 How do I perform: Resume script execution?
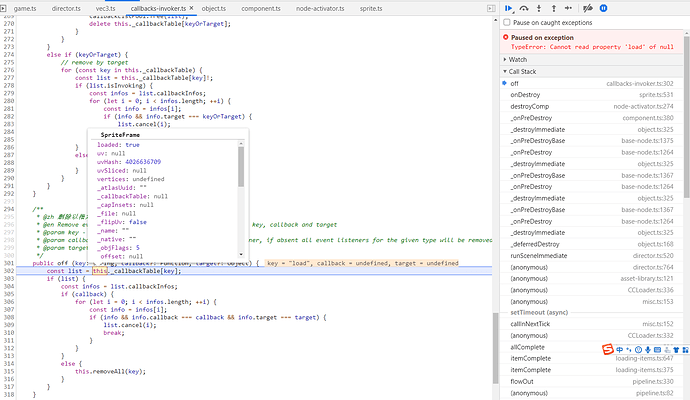509,8
